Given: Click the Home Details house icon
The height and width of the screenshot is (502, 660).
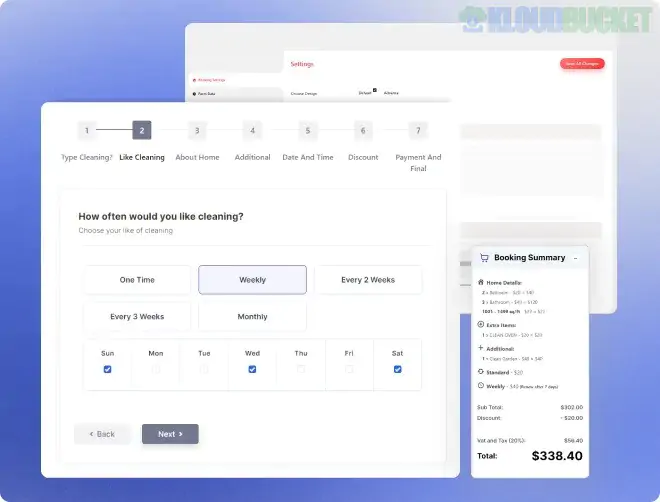Looking at the screenshot, I should tap(481, 282).
